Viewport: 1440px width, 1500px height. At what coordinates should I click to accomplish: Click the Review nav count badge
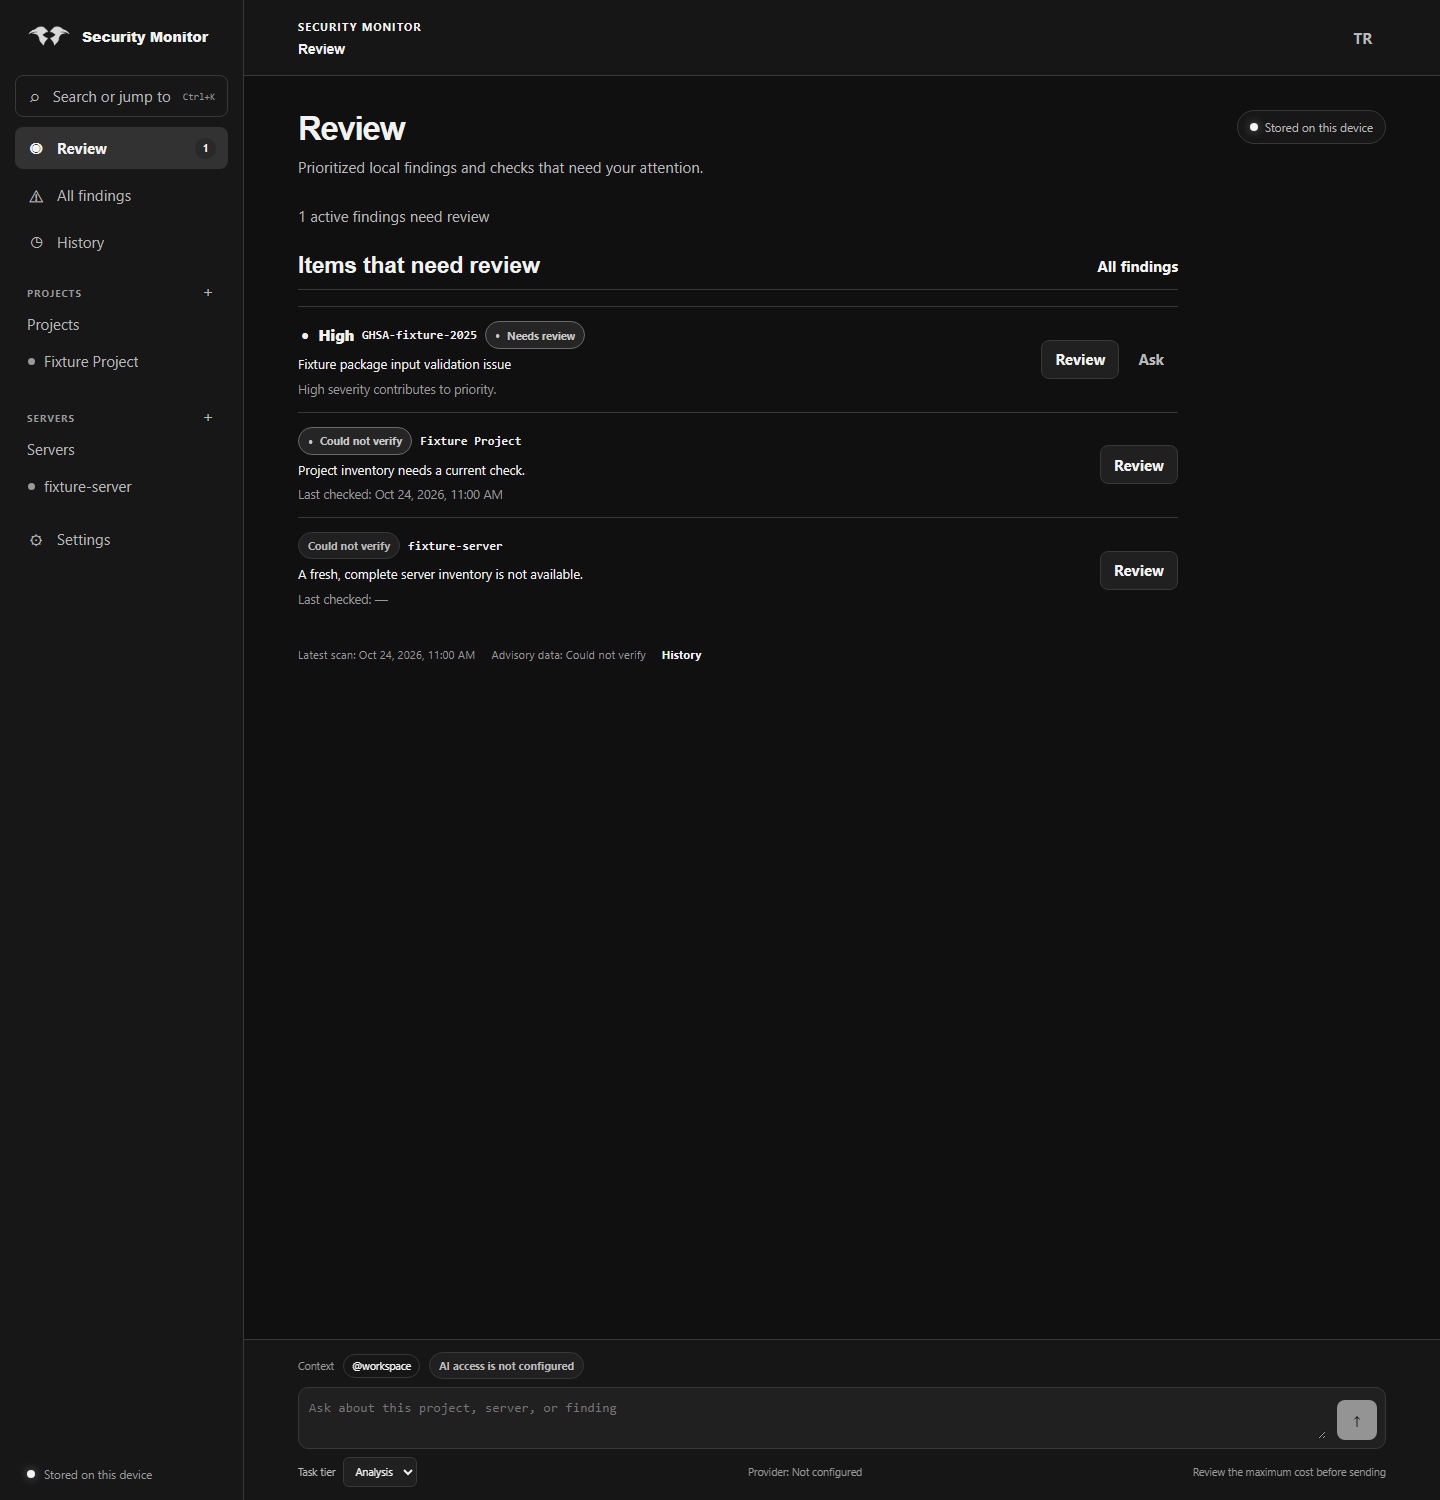point(206,148)
